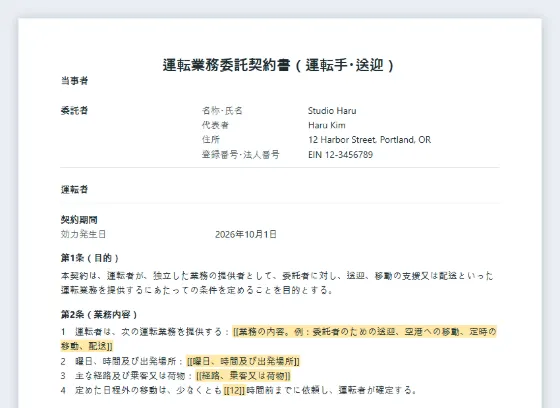Select the Haru Kim representative value
Image resolution: width=560 pixels, height=408 pixels.
(x=326, y=125)
